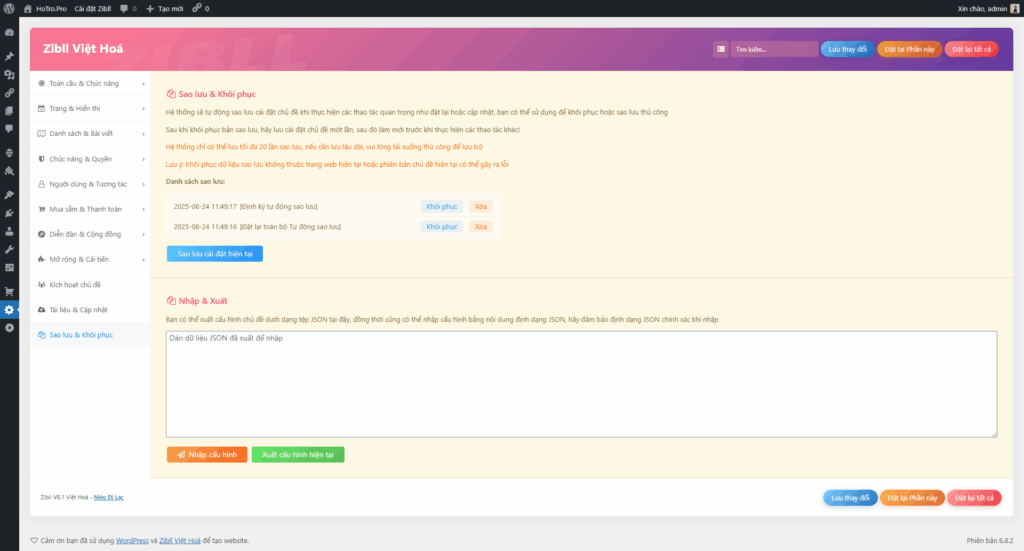The height and width of the screenshot is (551, 1024).
Task: Click bottom Đặt lại Phần này button
Action: (x=912, y=498)
